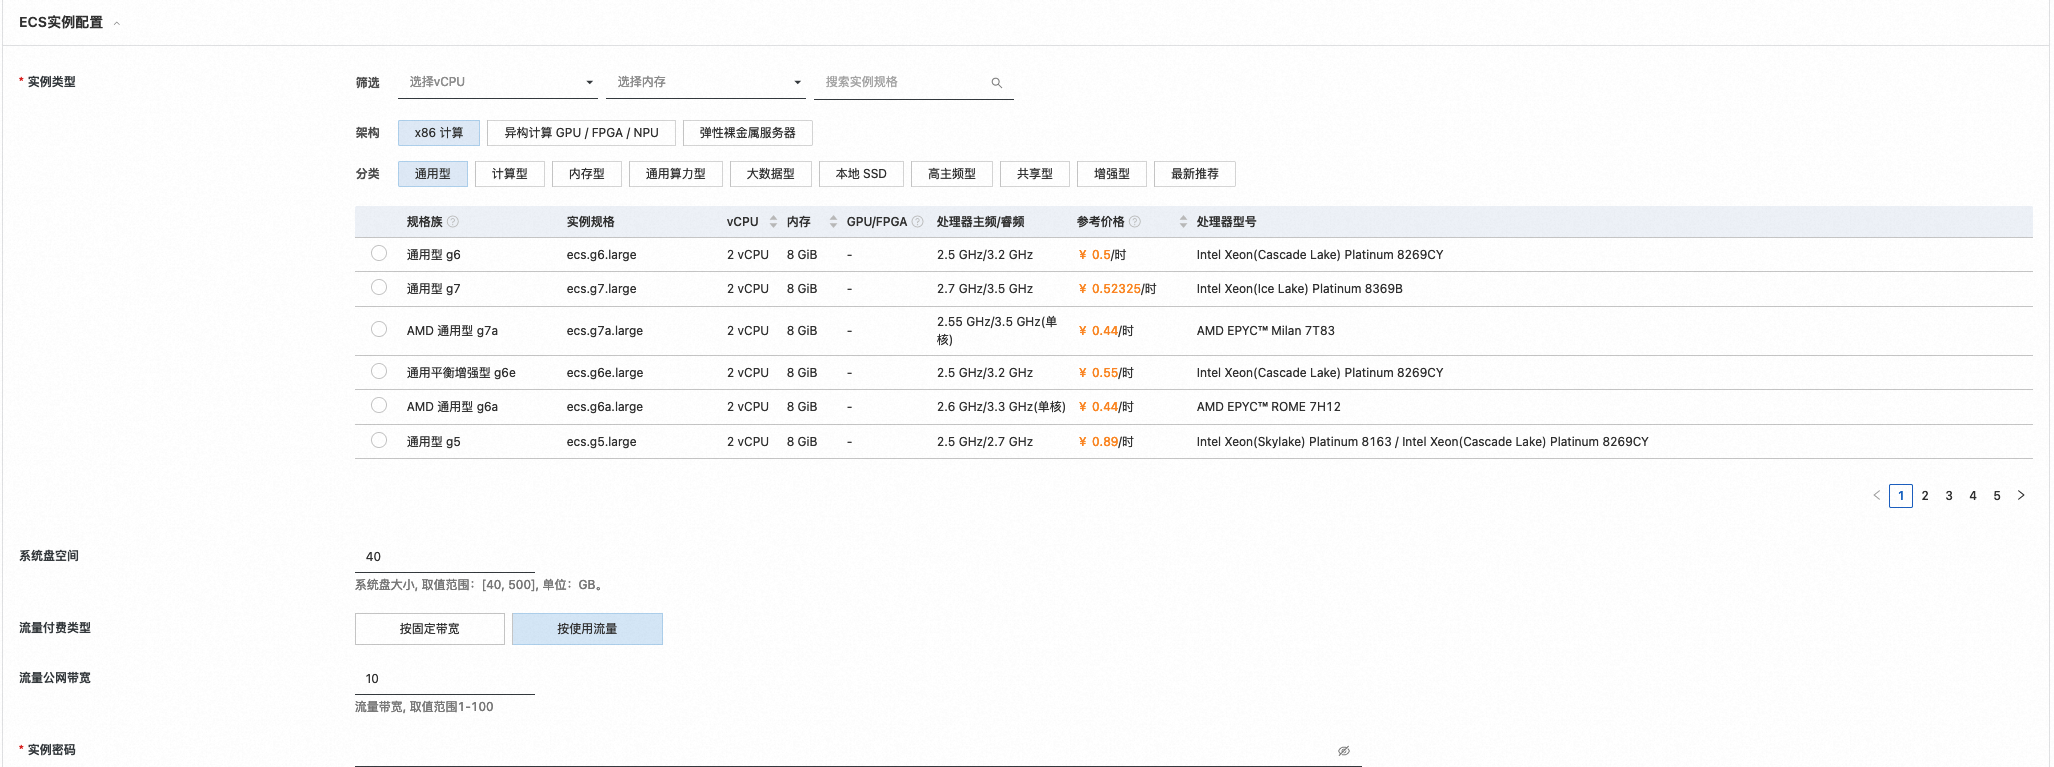Choose the 通用算力型 category
The image size is (2054, 767).
click(x=676, y=174)
